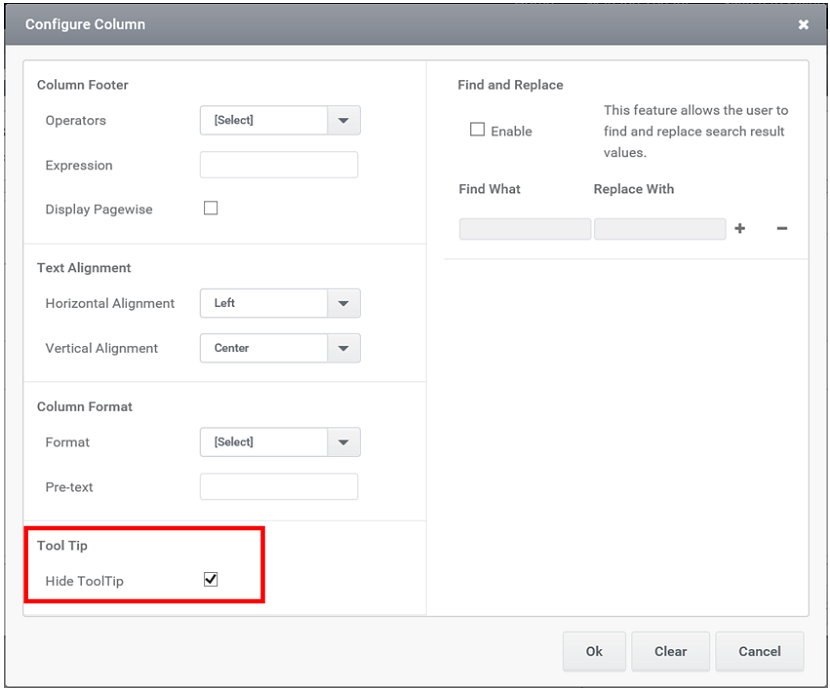
Task: Click the Left value in Horizontal Alignment
Action: (x=224, y=303)
